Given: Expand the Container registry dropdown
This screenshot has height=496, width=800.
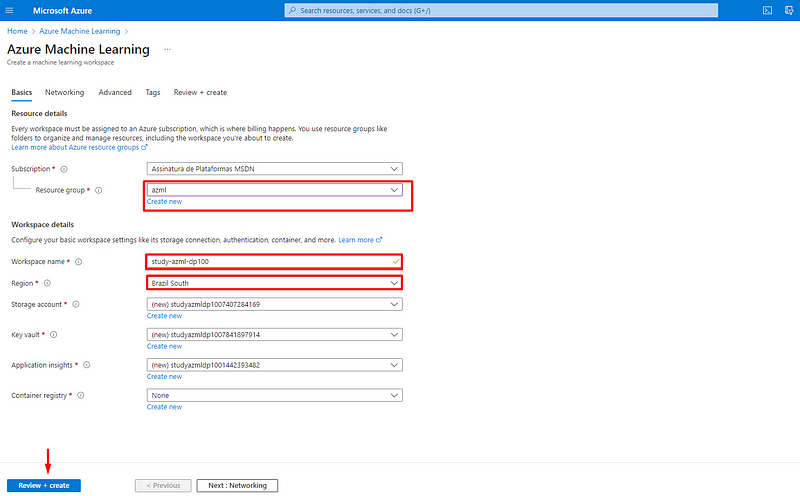Looking at the screenshot, I should tap(394, 395).
